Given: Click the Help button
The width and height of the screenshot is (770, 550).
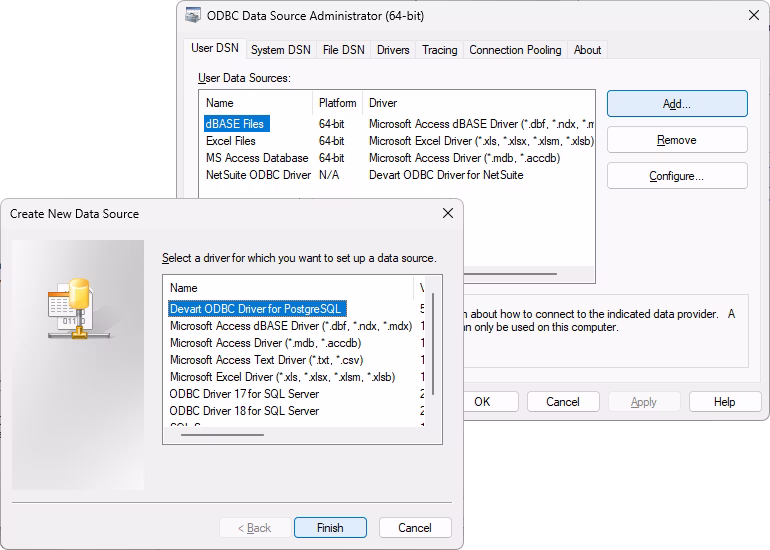Looking at the screenshot, I should click(x=725, y=402).
